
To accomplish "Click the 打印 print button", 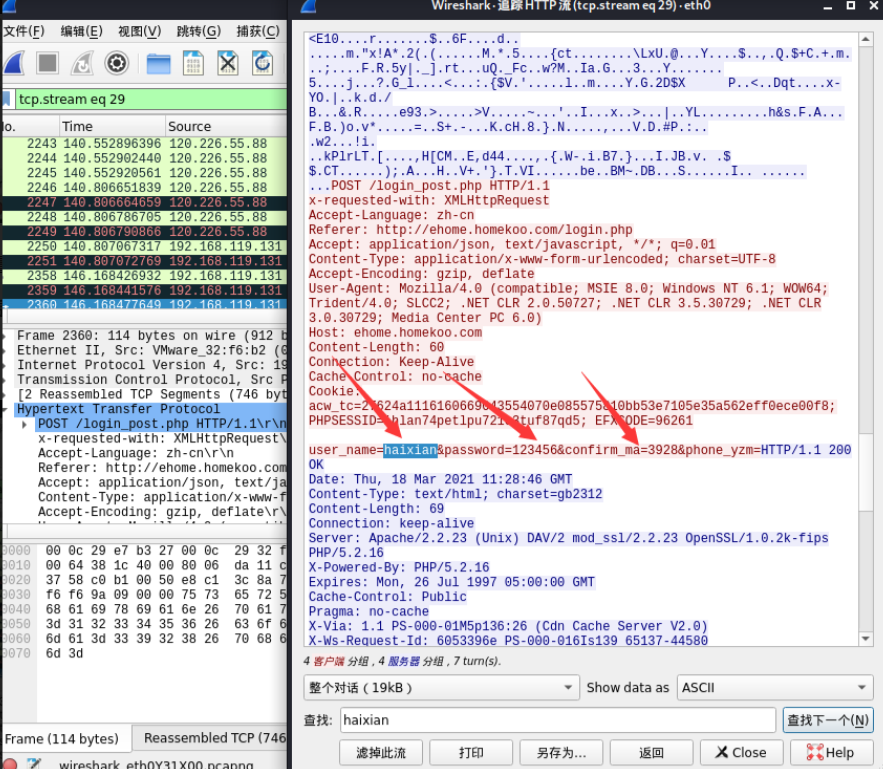I will click(x=471, y=753).
